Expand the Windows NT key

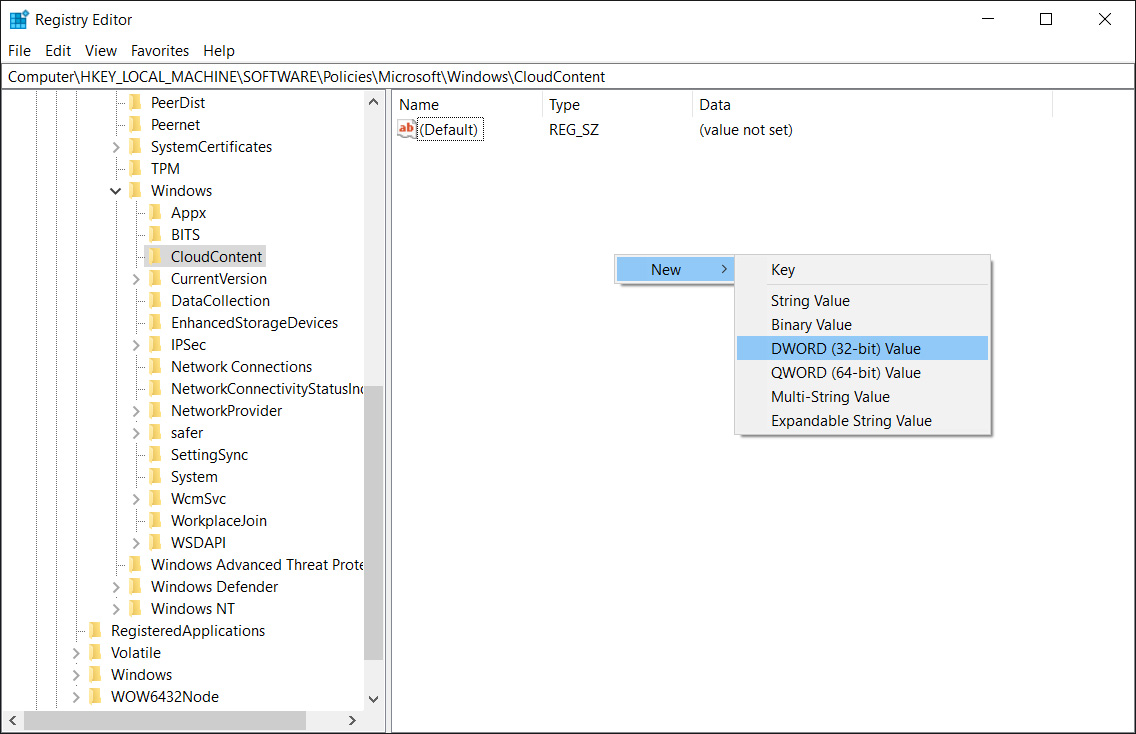(115, 609)
